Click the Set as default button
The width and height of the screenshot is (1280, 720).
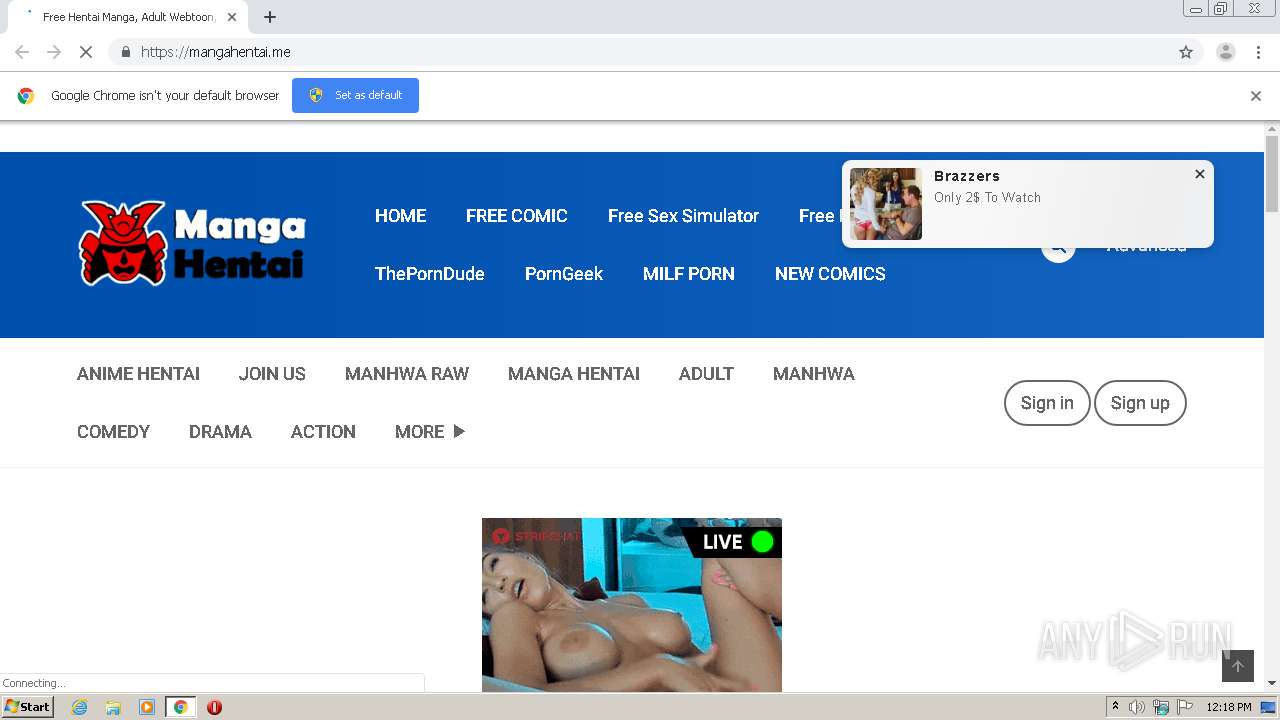point(355,95)
